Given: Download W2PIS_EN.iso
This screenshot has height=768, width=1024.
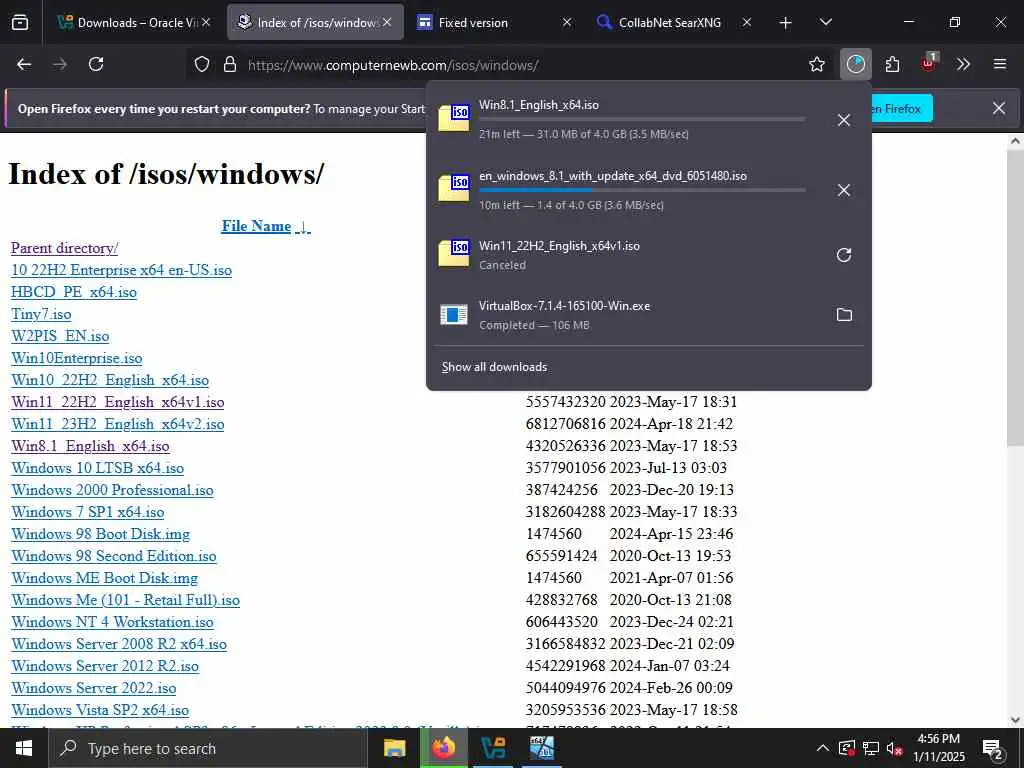Looking at the screenshot, I should point(60,336).
